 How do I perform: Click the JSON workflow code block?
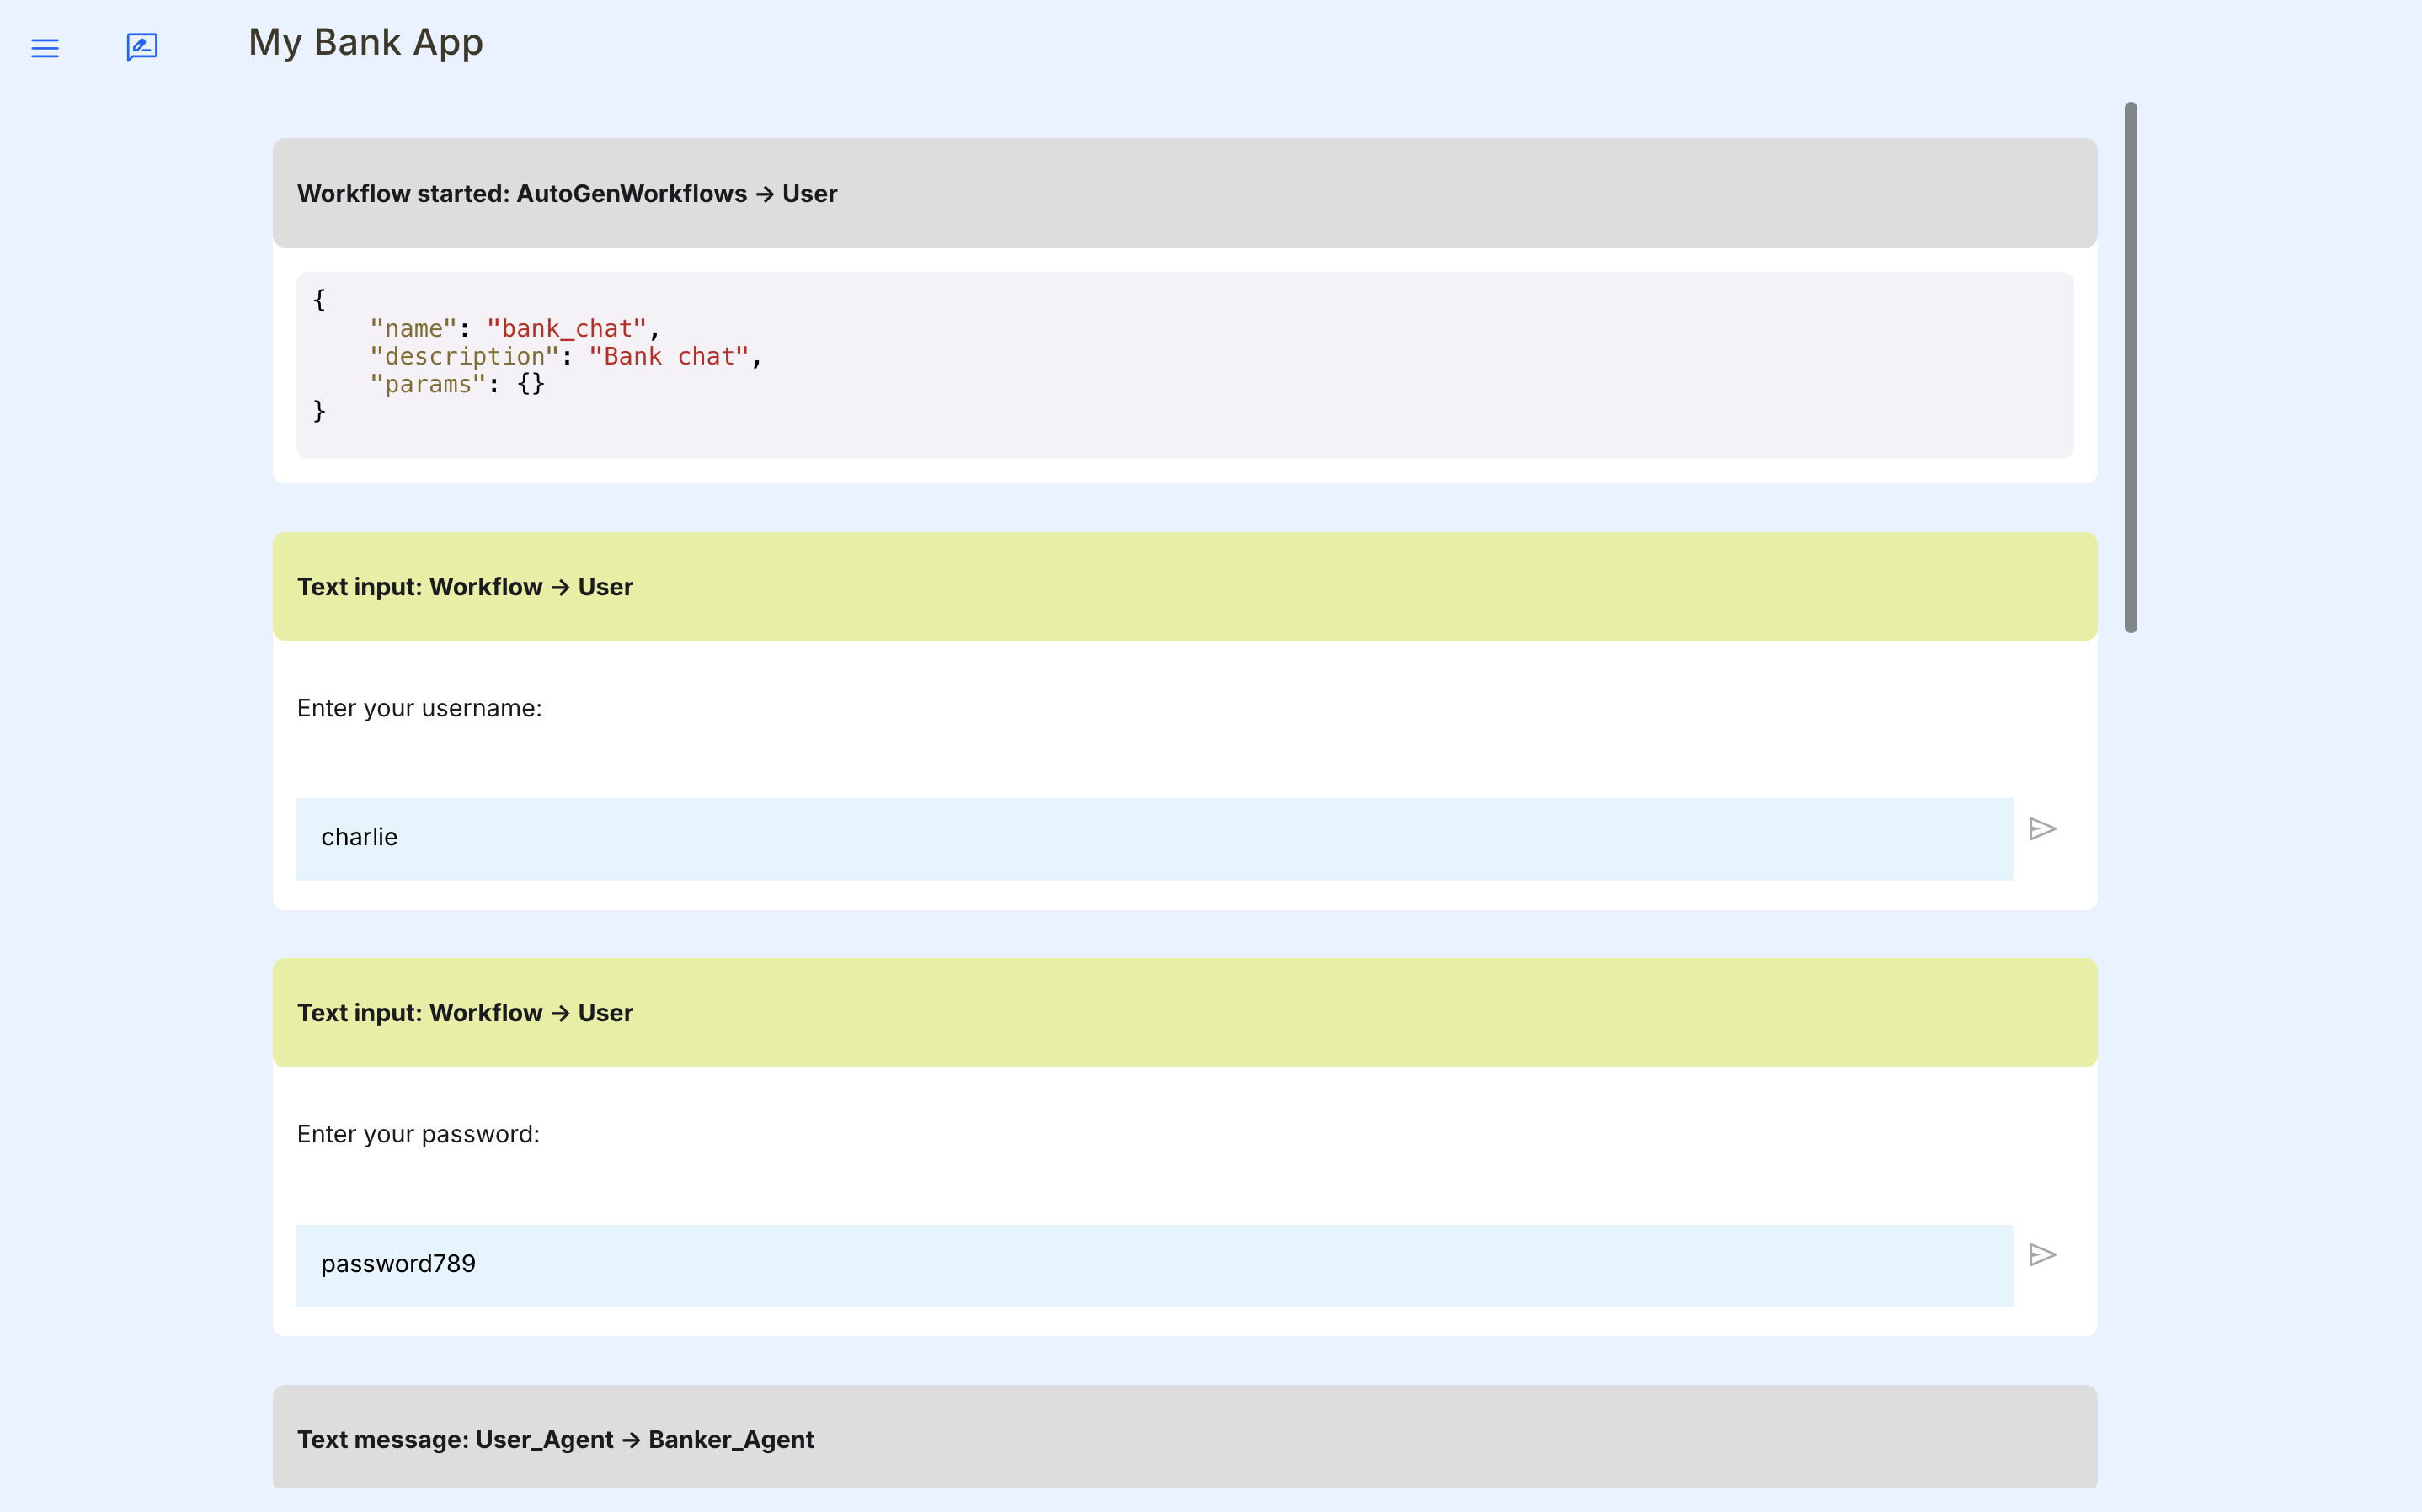(x=1184, y=365)
